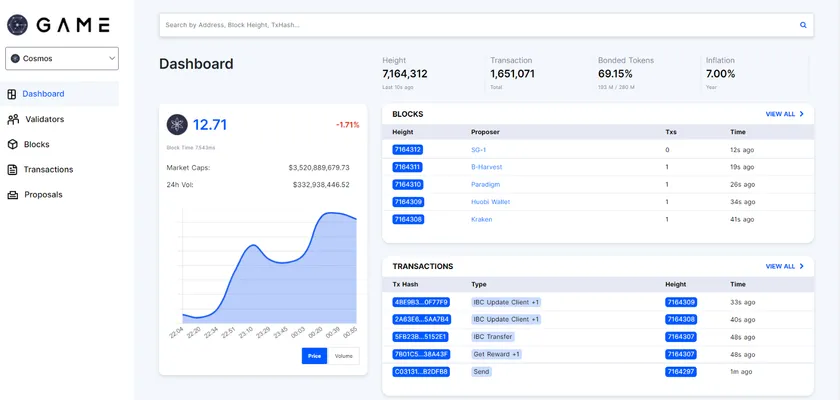
Task: Click the search magnifier icon
Action: [x=802, y=25]
